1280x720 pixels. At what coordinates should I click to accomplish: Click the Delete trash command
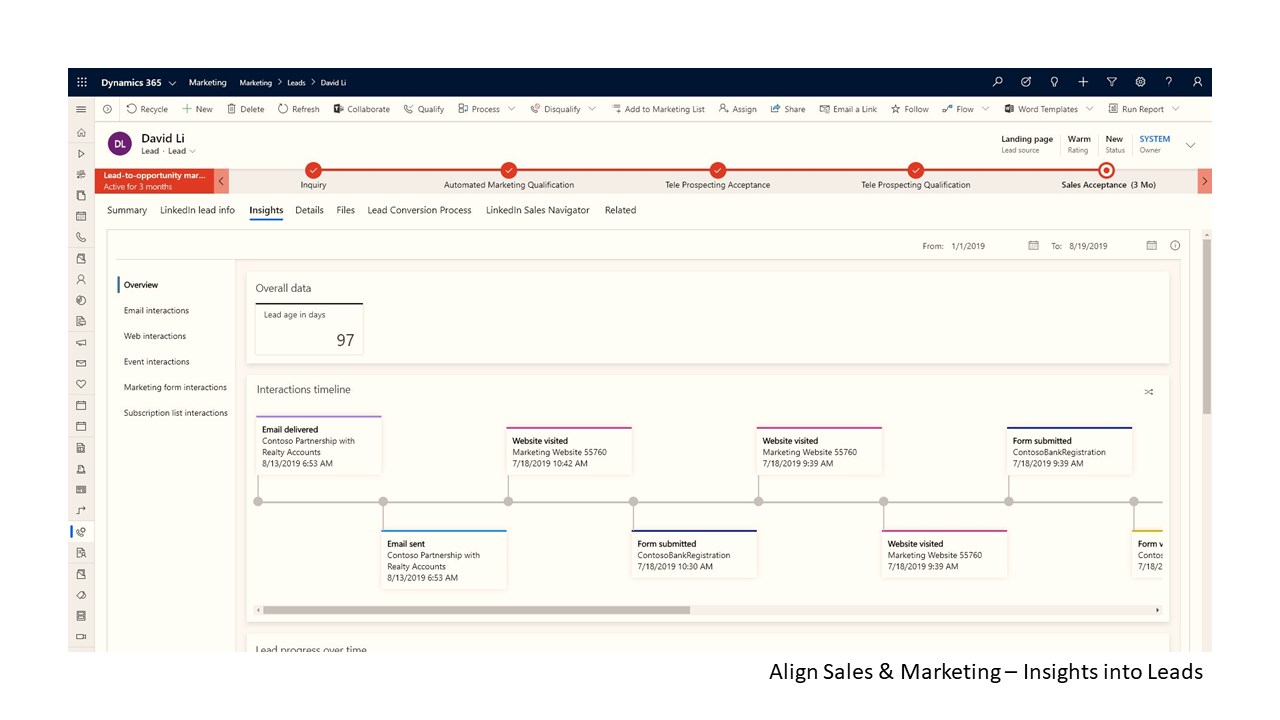[246, 109]
